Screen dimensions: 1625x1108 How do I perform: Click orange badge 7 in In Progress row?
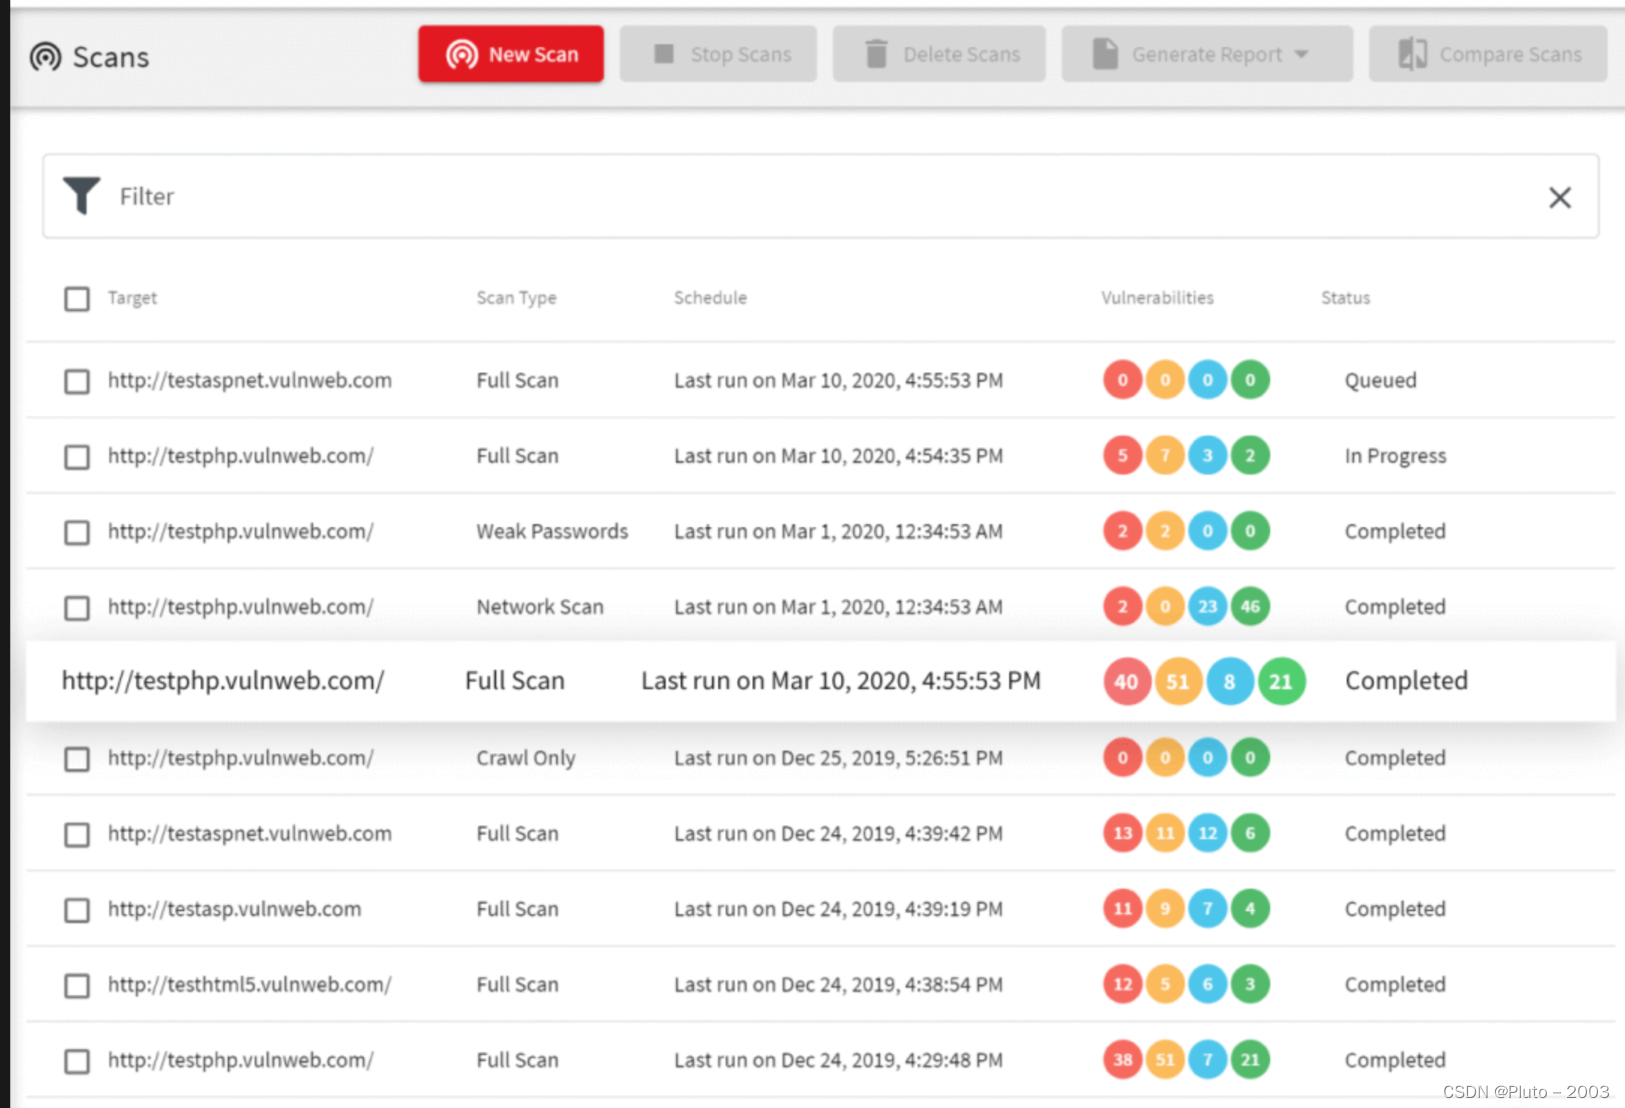(1165, 456)
